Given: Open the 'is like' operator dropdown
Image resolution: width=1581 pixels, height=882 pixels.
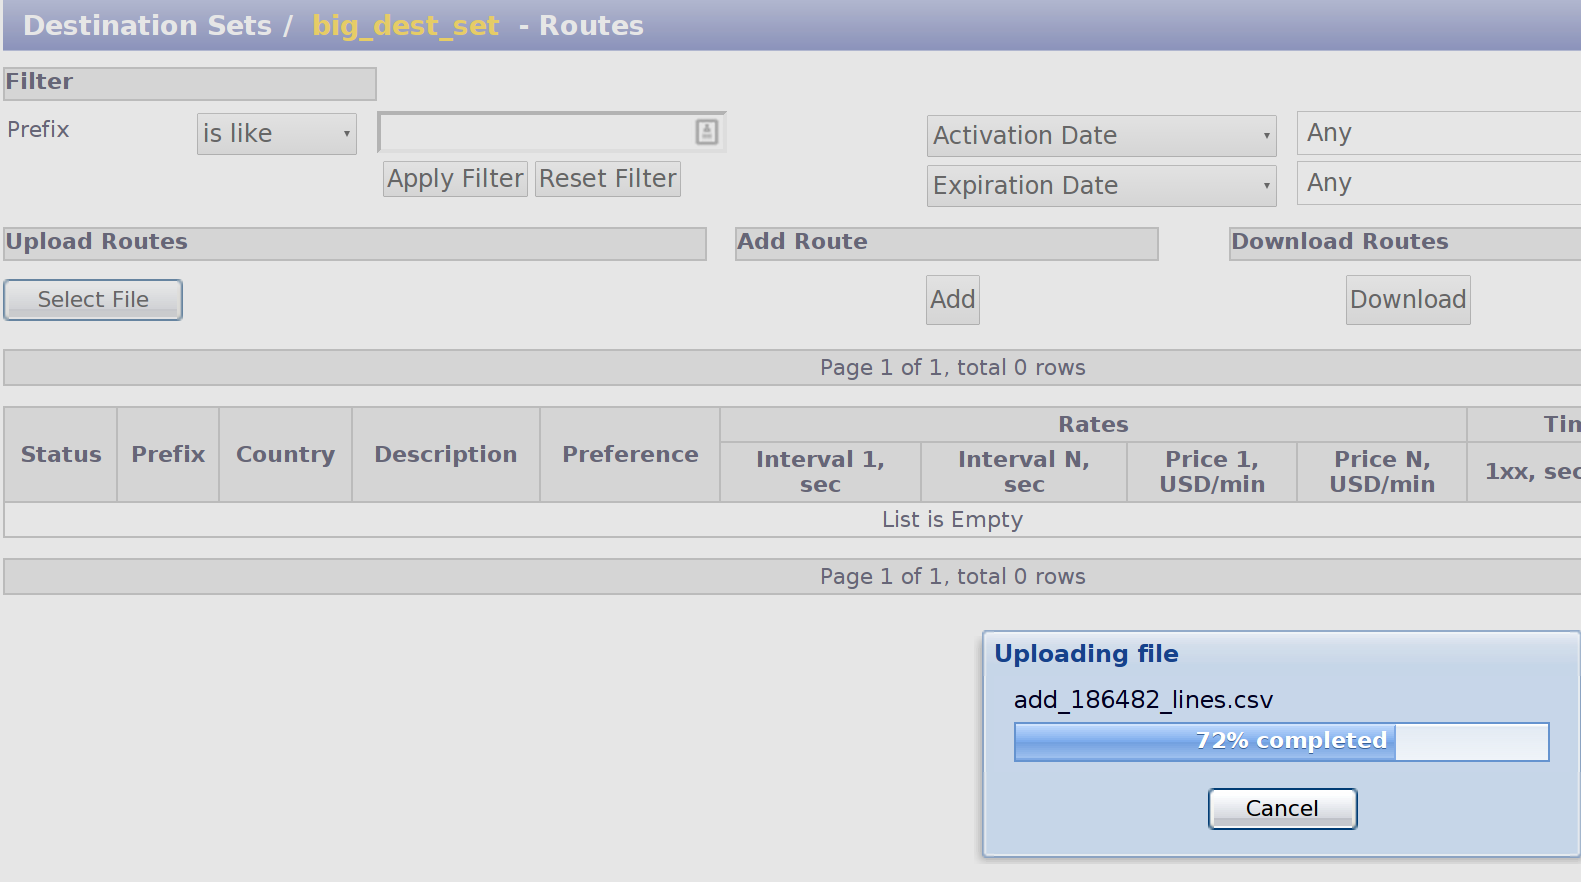Looking at the screenshot, I should click(x=276, y=134).
